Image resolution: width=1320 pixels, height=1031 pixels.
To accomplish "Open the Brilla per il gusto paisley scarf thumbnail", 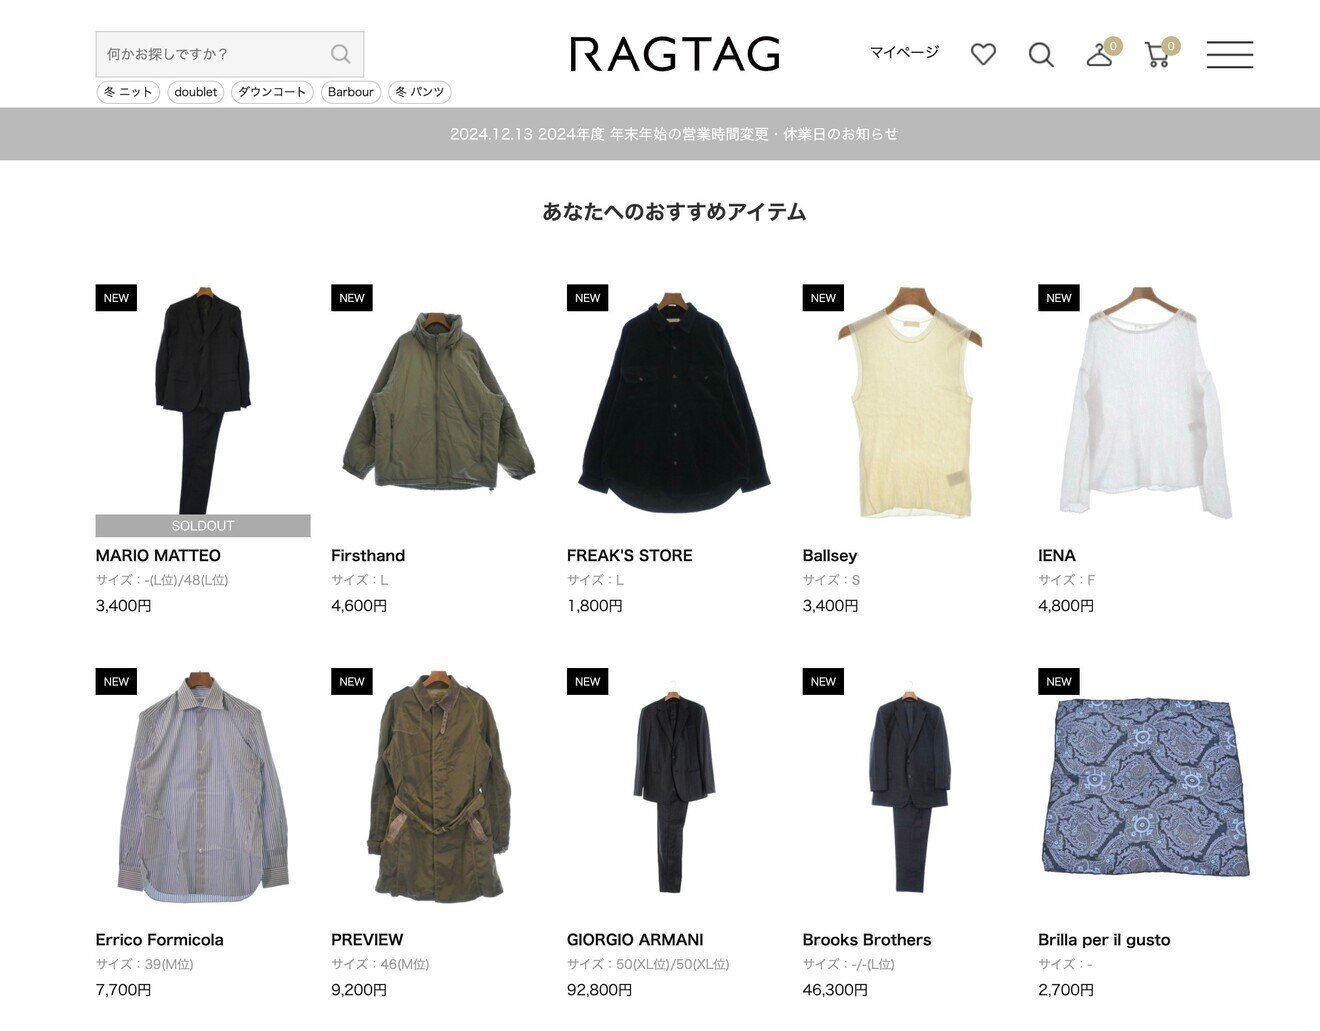I will click(x=1145, y=785).
